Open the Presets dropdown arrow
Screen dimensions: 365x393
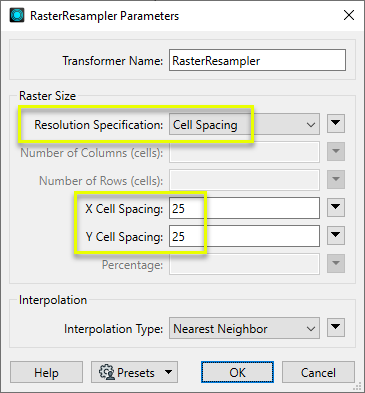pyautogui.click(x=169, y=372)
